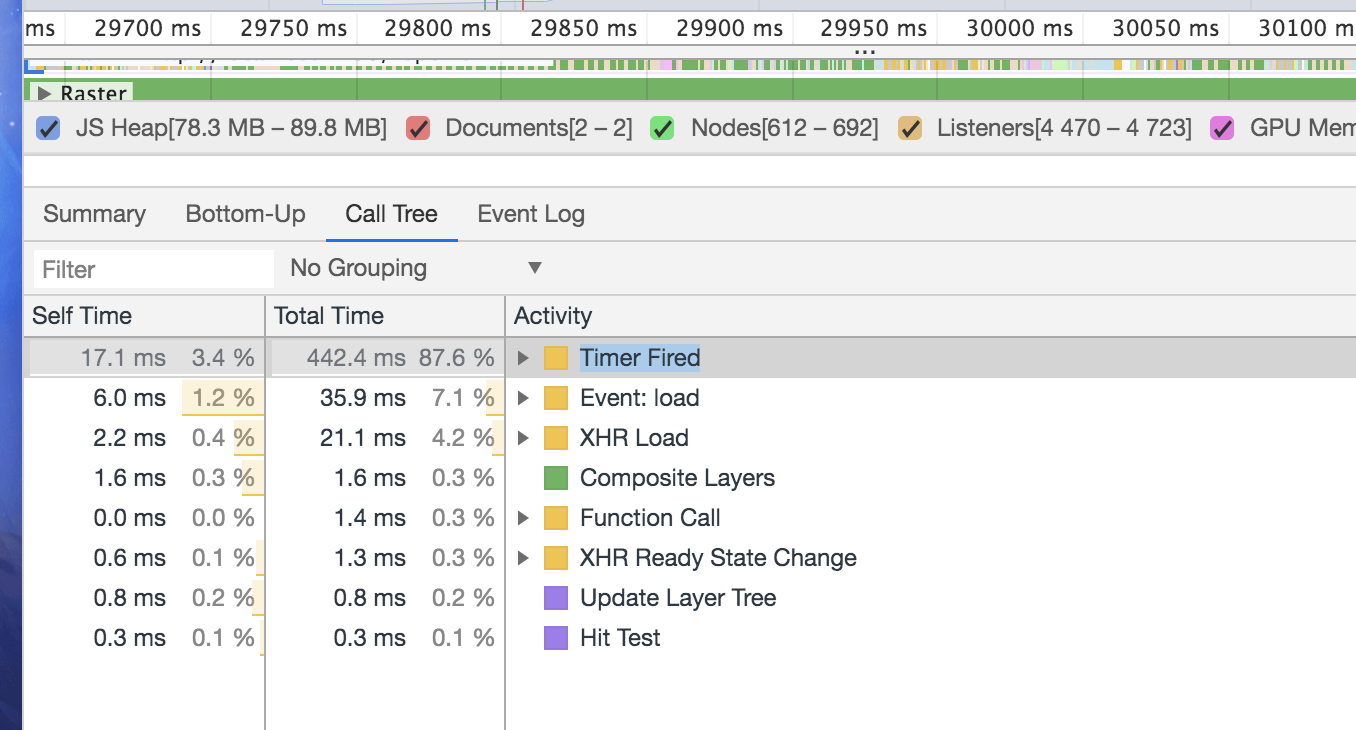This screenshot has width=1356, height=730.
Task: Click the Event: load yellow icon
Action: 556,398
